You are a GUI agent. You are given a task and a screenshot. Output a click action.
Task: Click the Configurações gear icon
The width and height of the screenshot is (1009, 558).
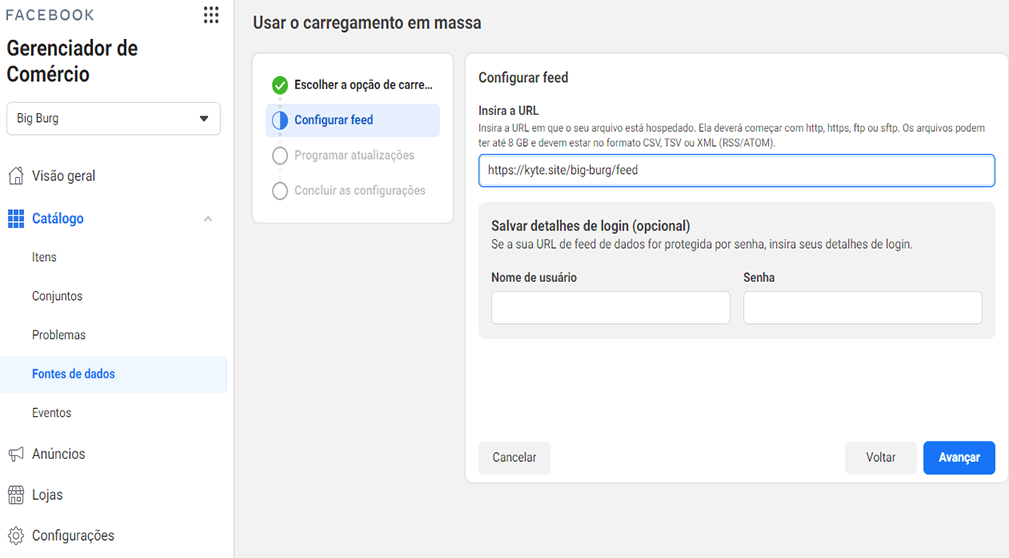(x=15, y=535)
